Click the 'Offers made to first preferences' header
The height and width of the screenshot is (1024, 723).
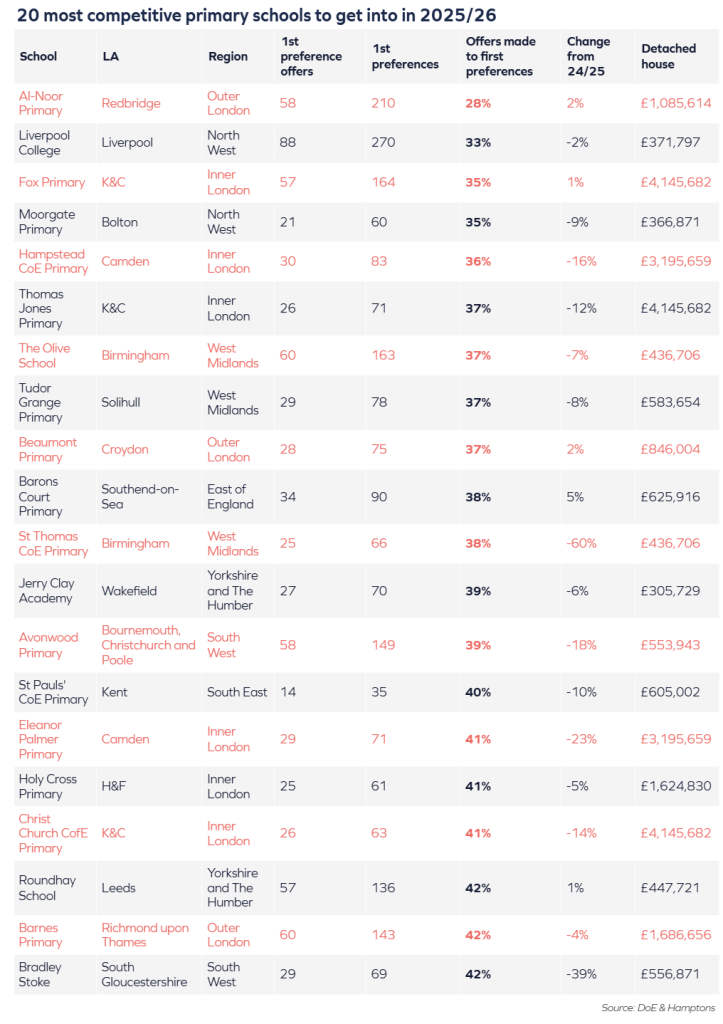pyautogui.click(x=500, y=57)
